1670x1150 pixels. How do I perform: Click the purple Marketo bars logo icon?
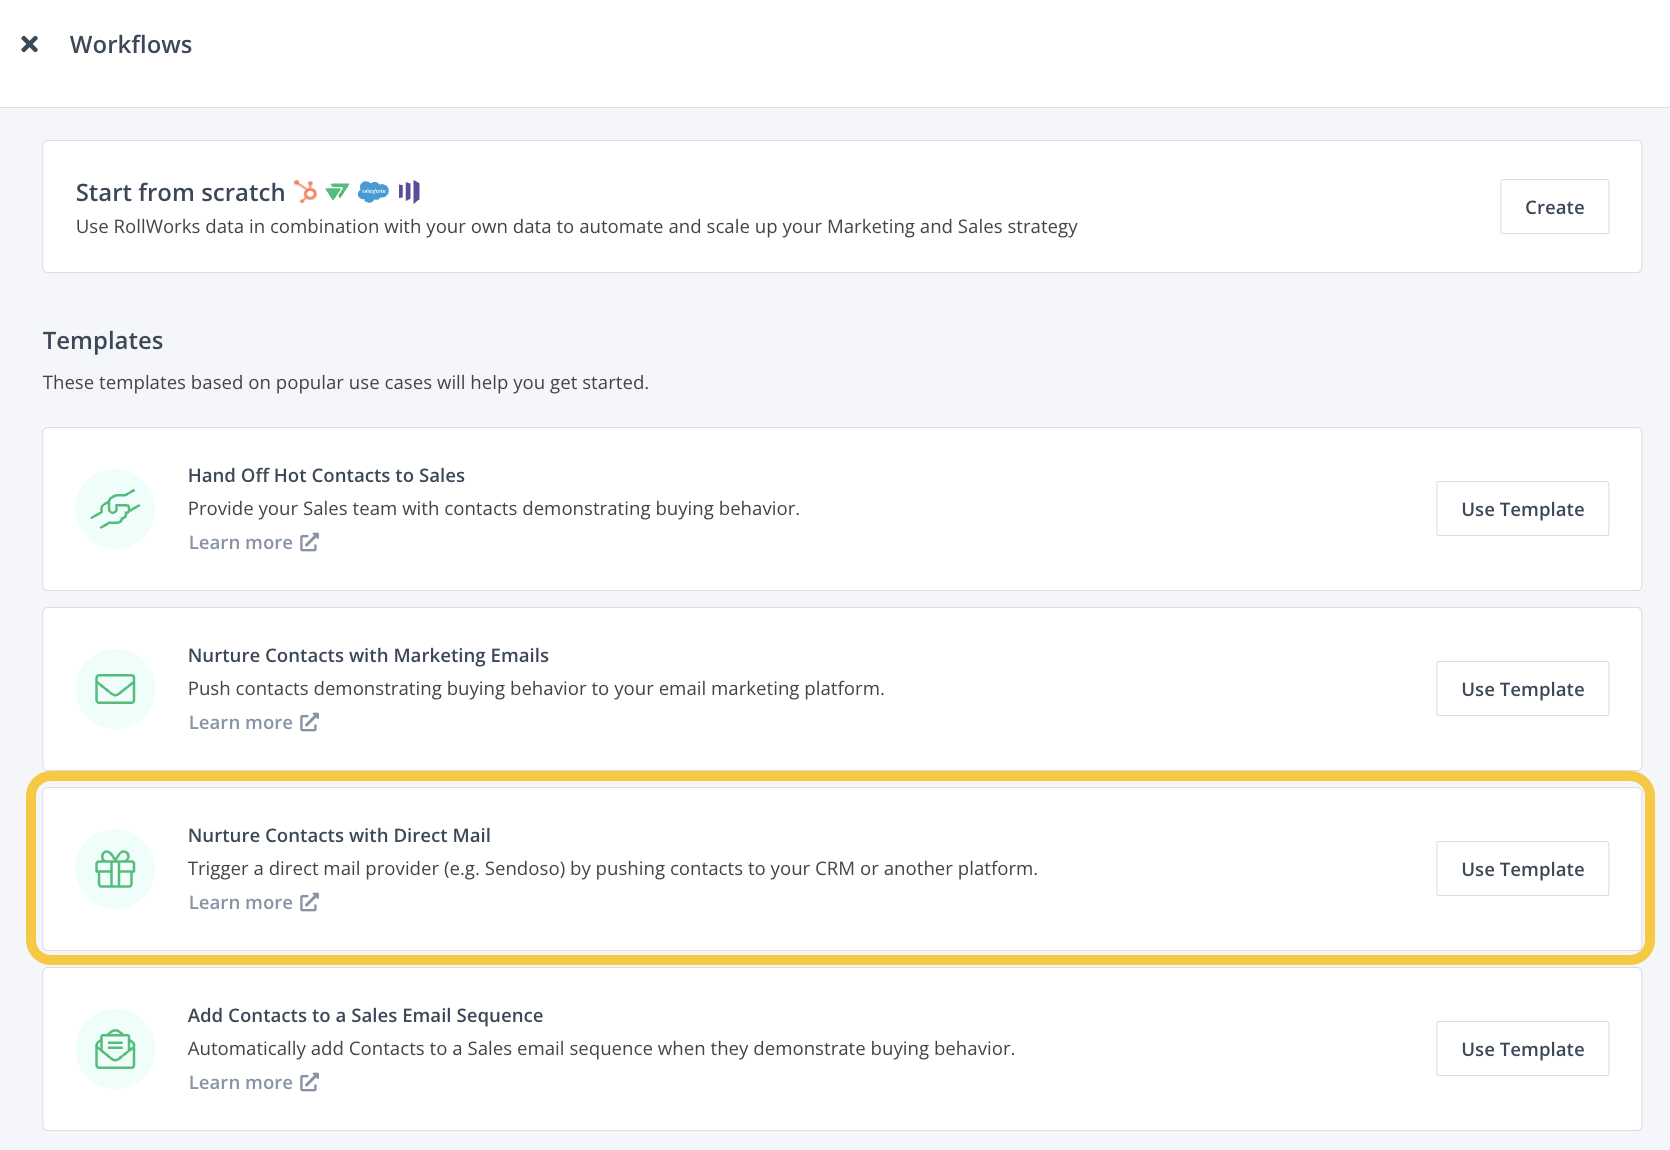coord(409,191)
